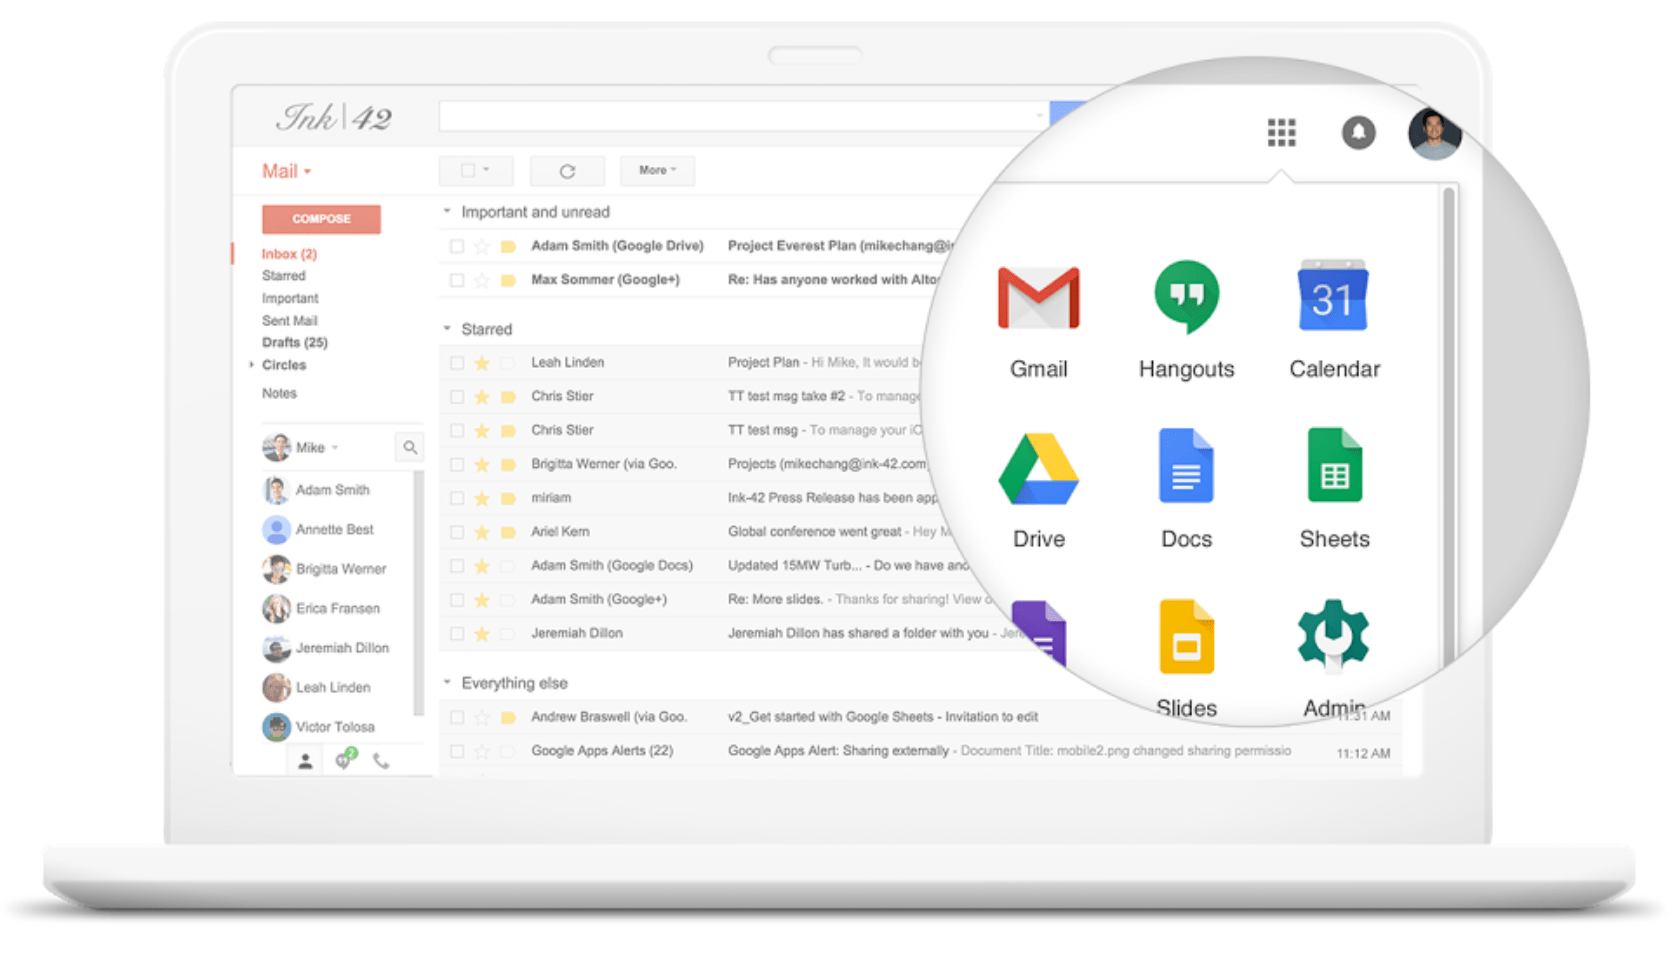
Task: Expand the Circles label
Action: [x=251, y=365]
